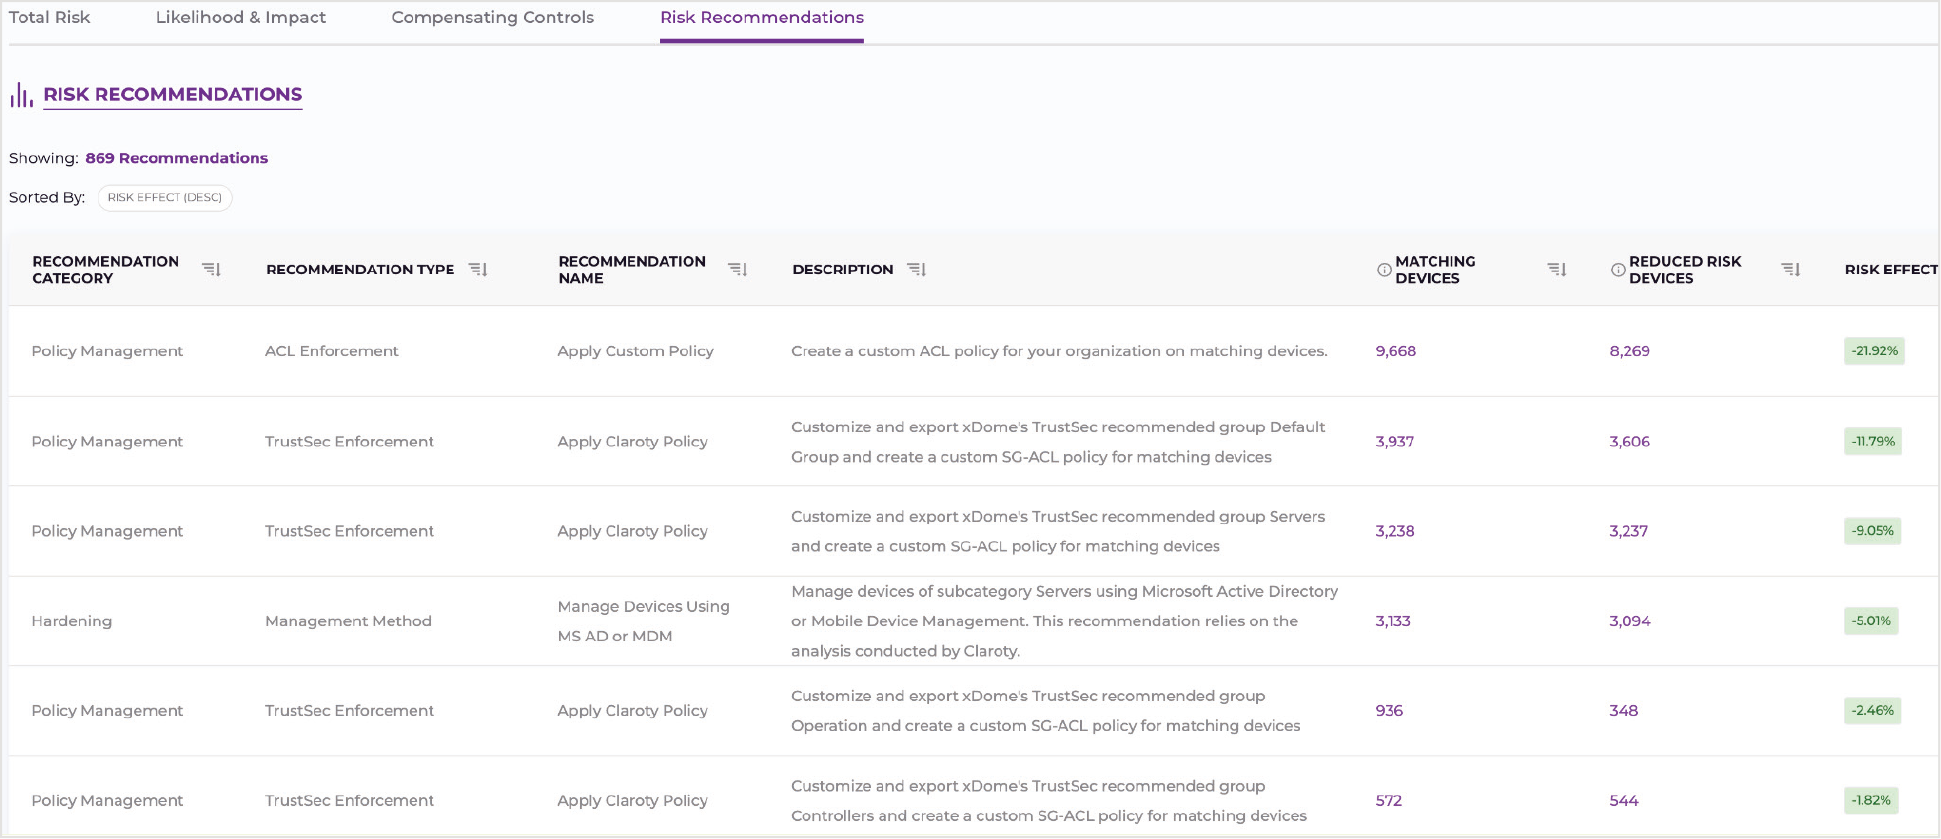Click Description column header text
1941x839 pixels.
[x=843, y=269]
